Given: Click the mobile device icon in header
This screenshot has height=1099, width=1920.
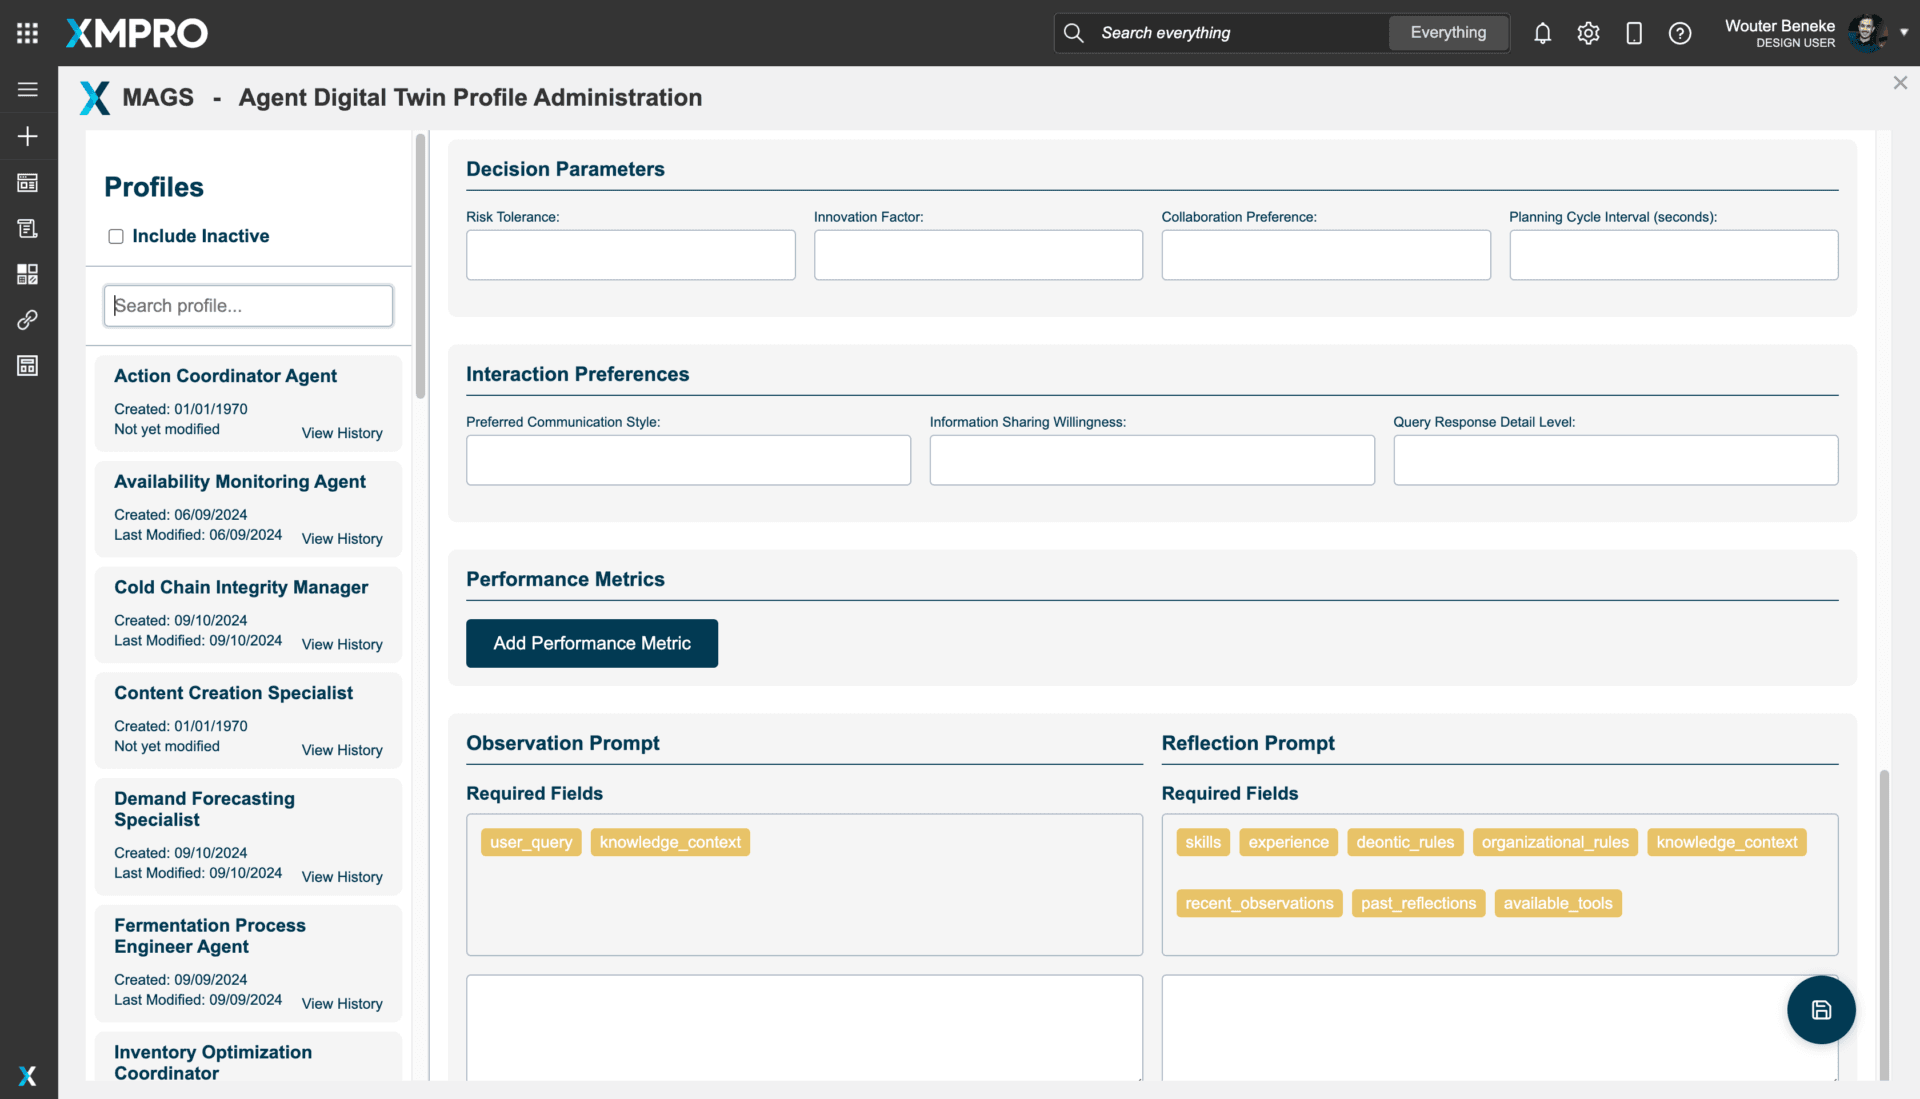Looking at the screenshot, I should (1634, 33).
